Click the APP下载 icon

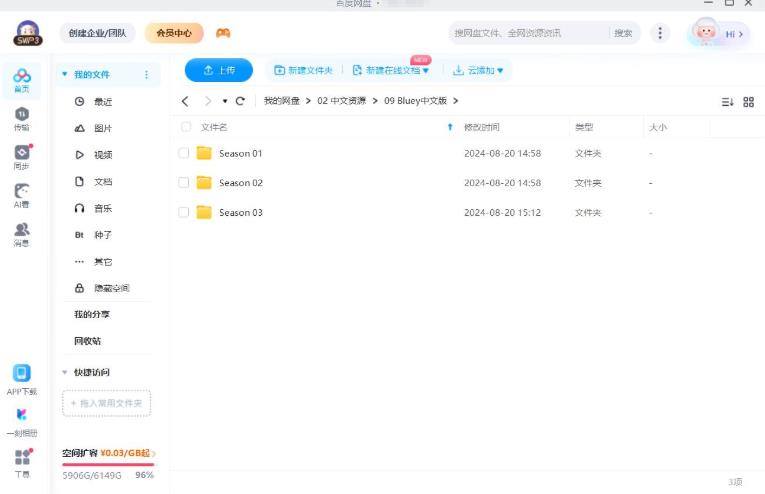[x=21, y=373]
